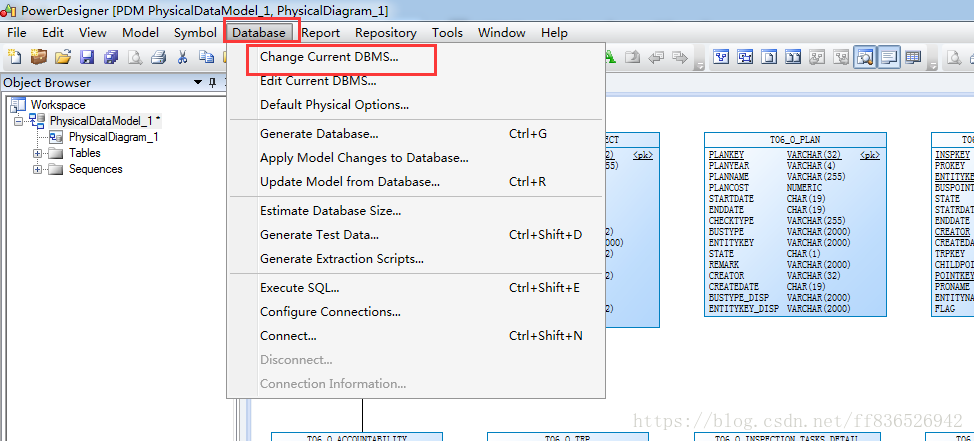Choose Generate Database...
This screenshot has height=441, width=974.
coord(416,134)
